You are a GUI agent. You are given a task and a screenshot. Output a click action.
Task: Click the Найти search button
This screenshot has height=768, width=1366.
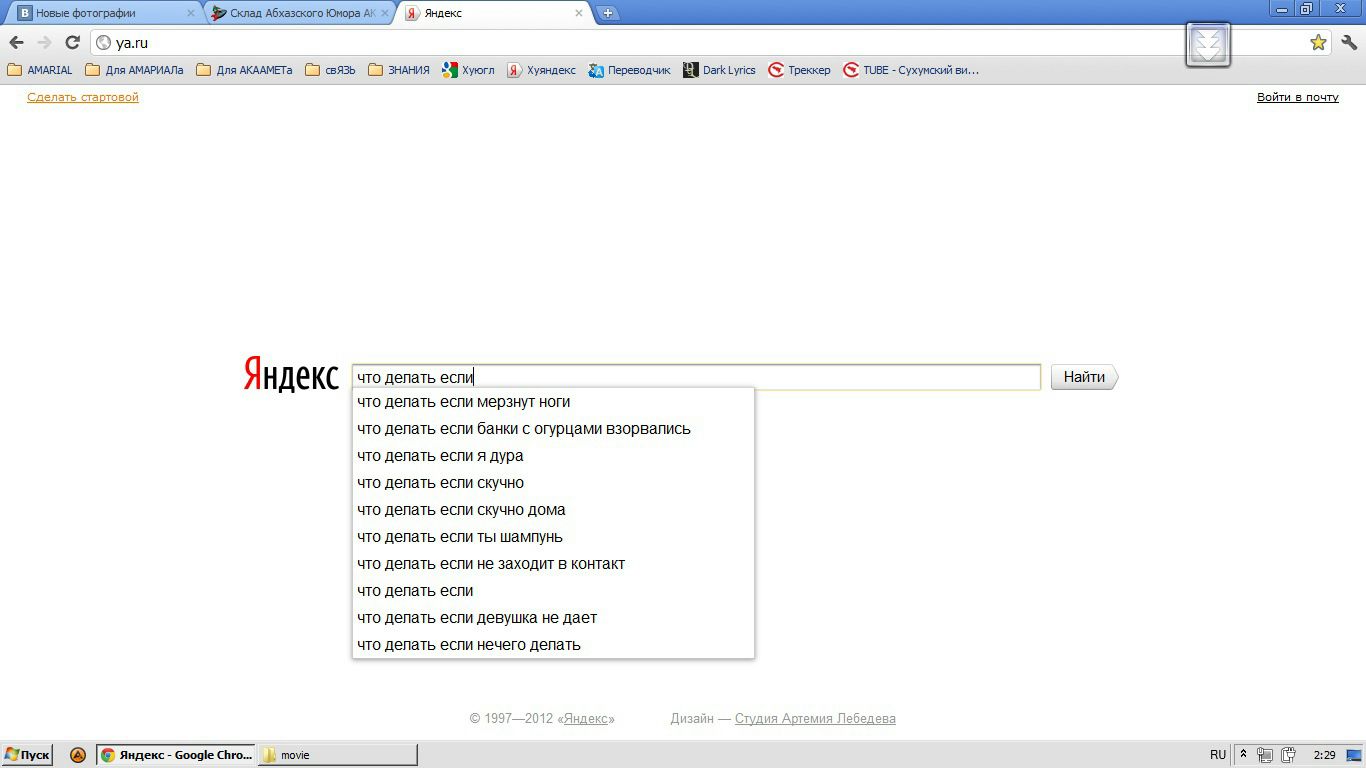click(x=1084, y=377)
